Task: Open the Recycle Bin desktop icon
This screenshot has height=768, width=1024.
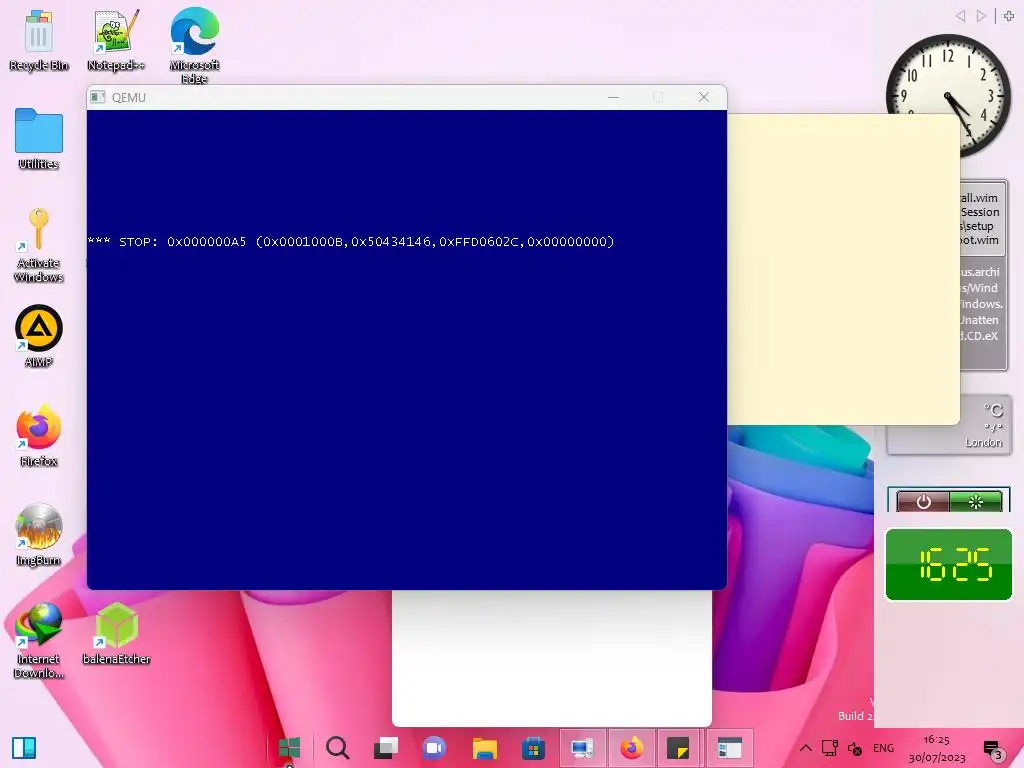Action: click(39, 40)
